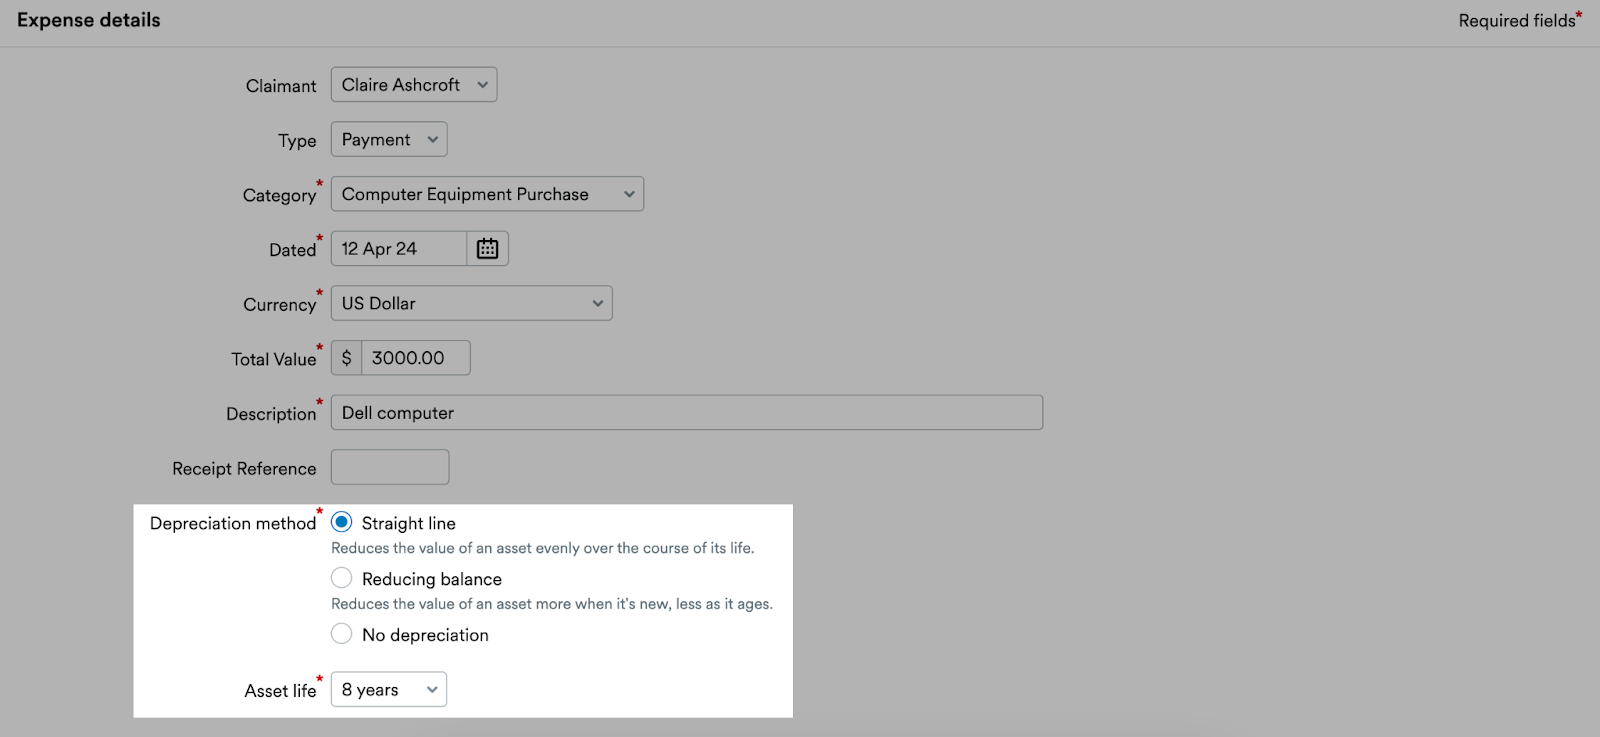Open the Asset life dropdown showing 8 years
Viewport: 1600px width, 737px height.
[389, 689]
